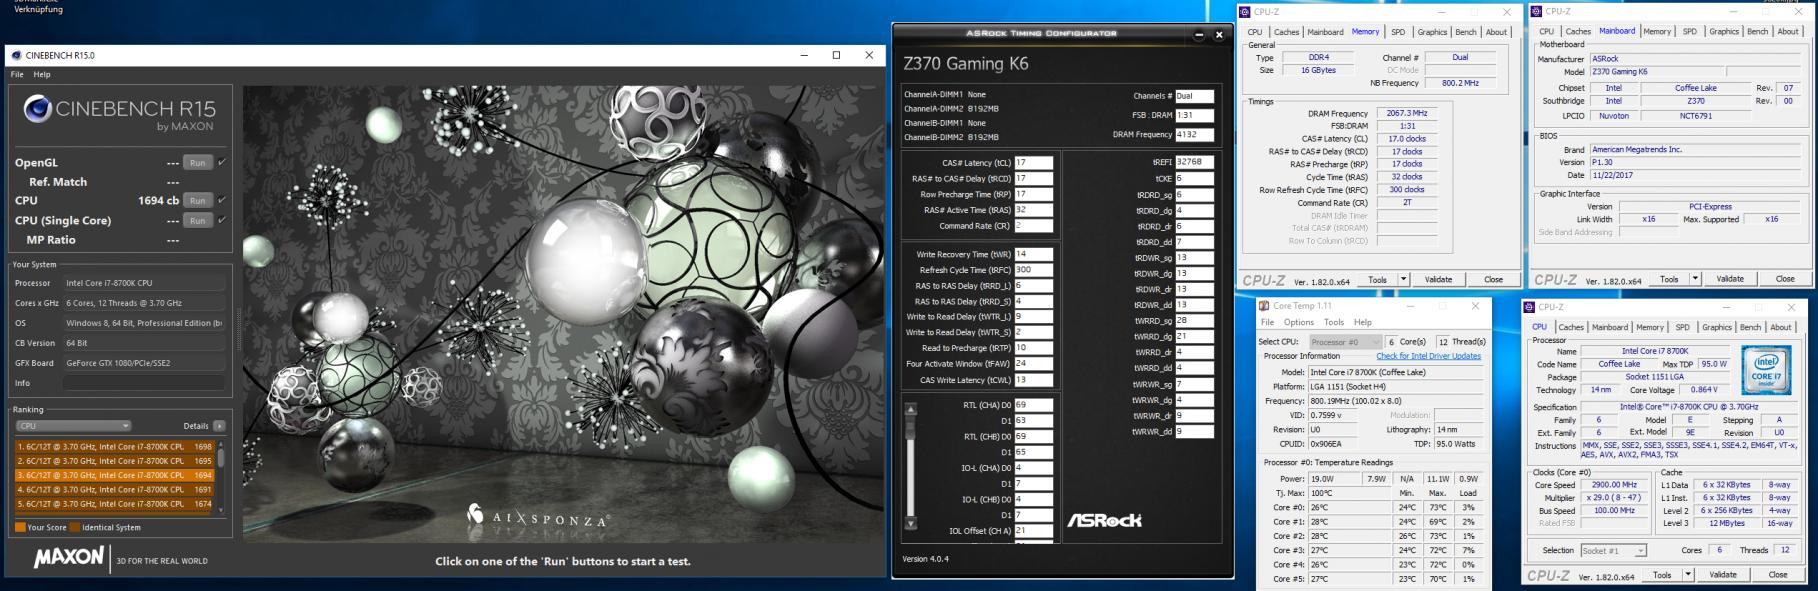Maximize the Cinebench R15.0 window

click(x=836, y=55)
